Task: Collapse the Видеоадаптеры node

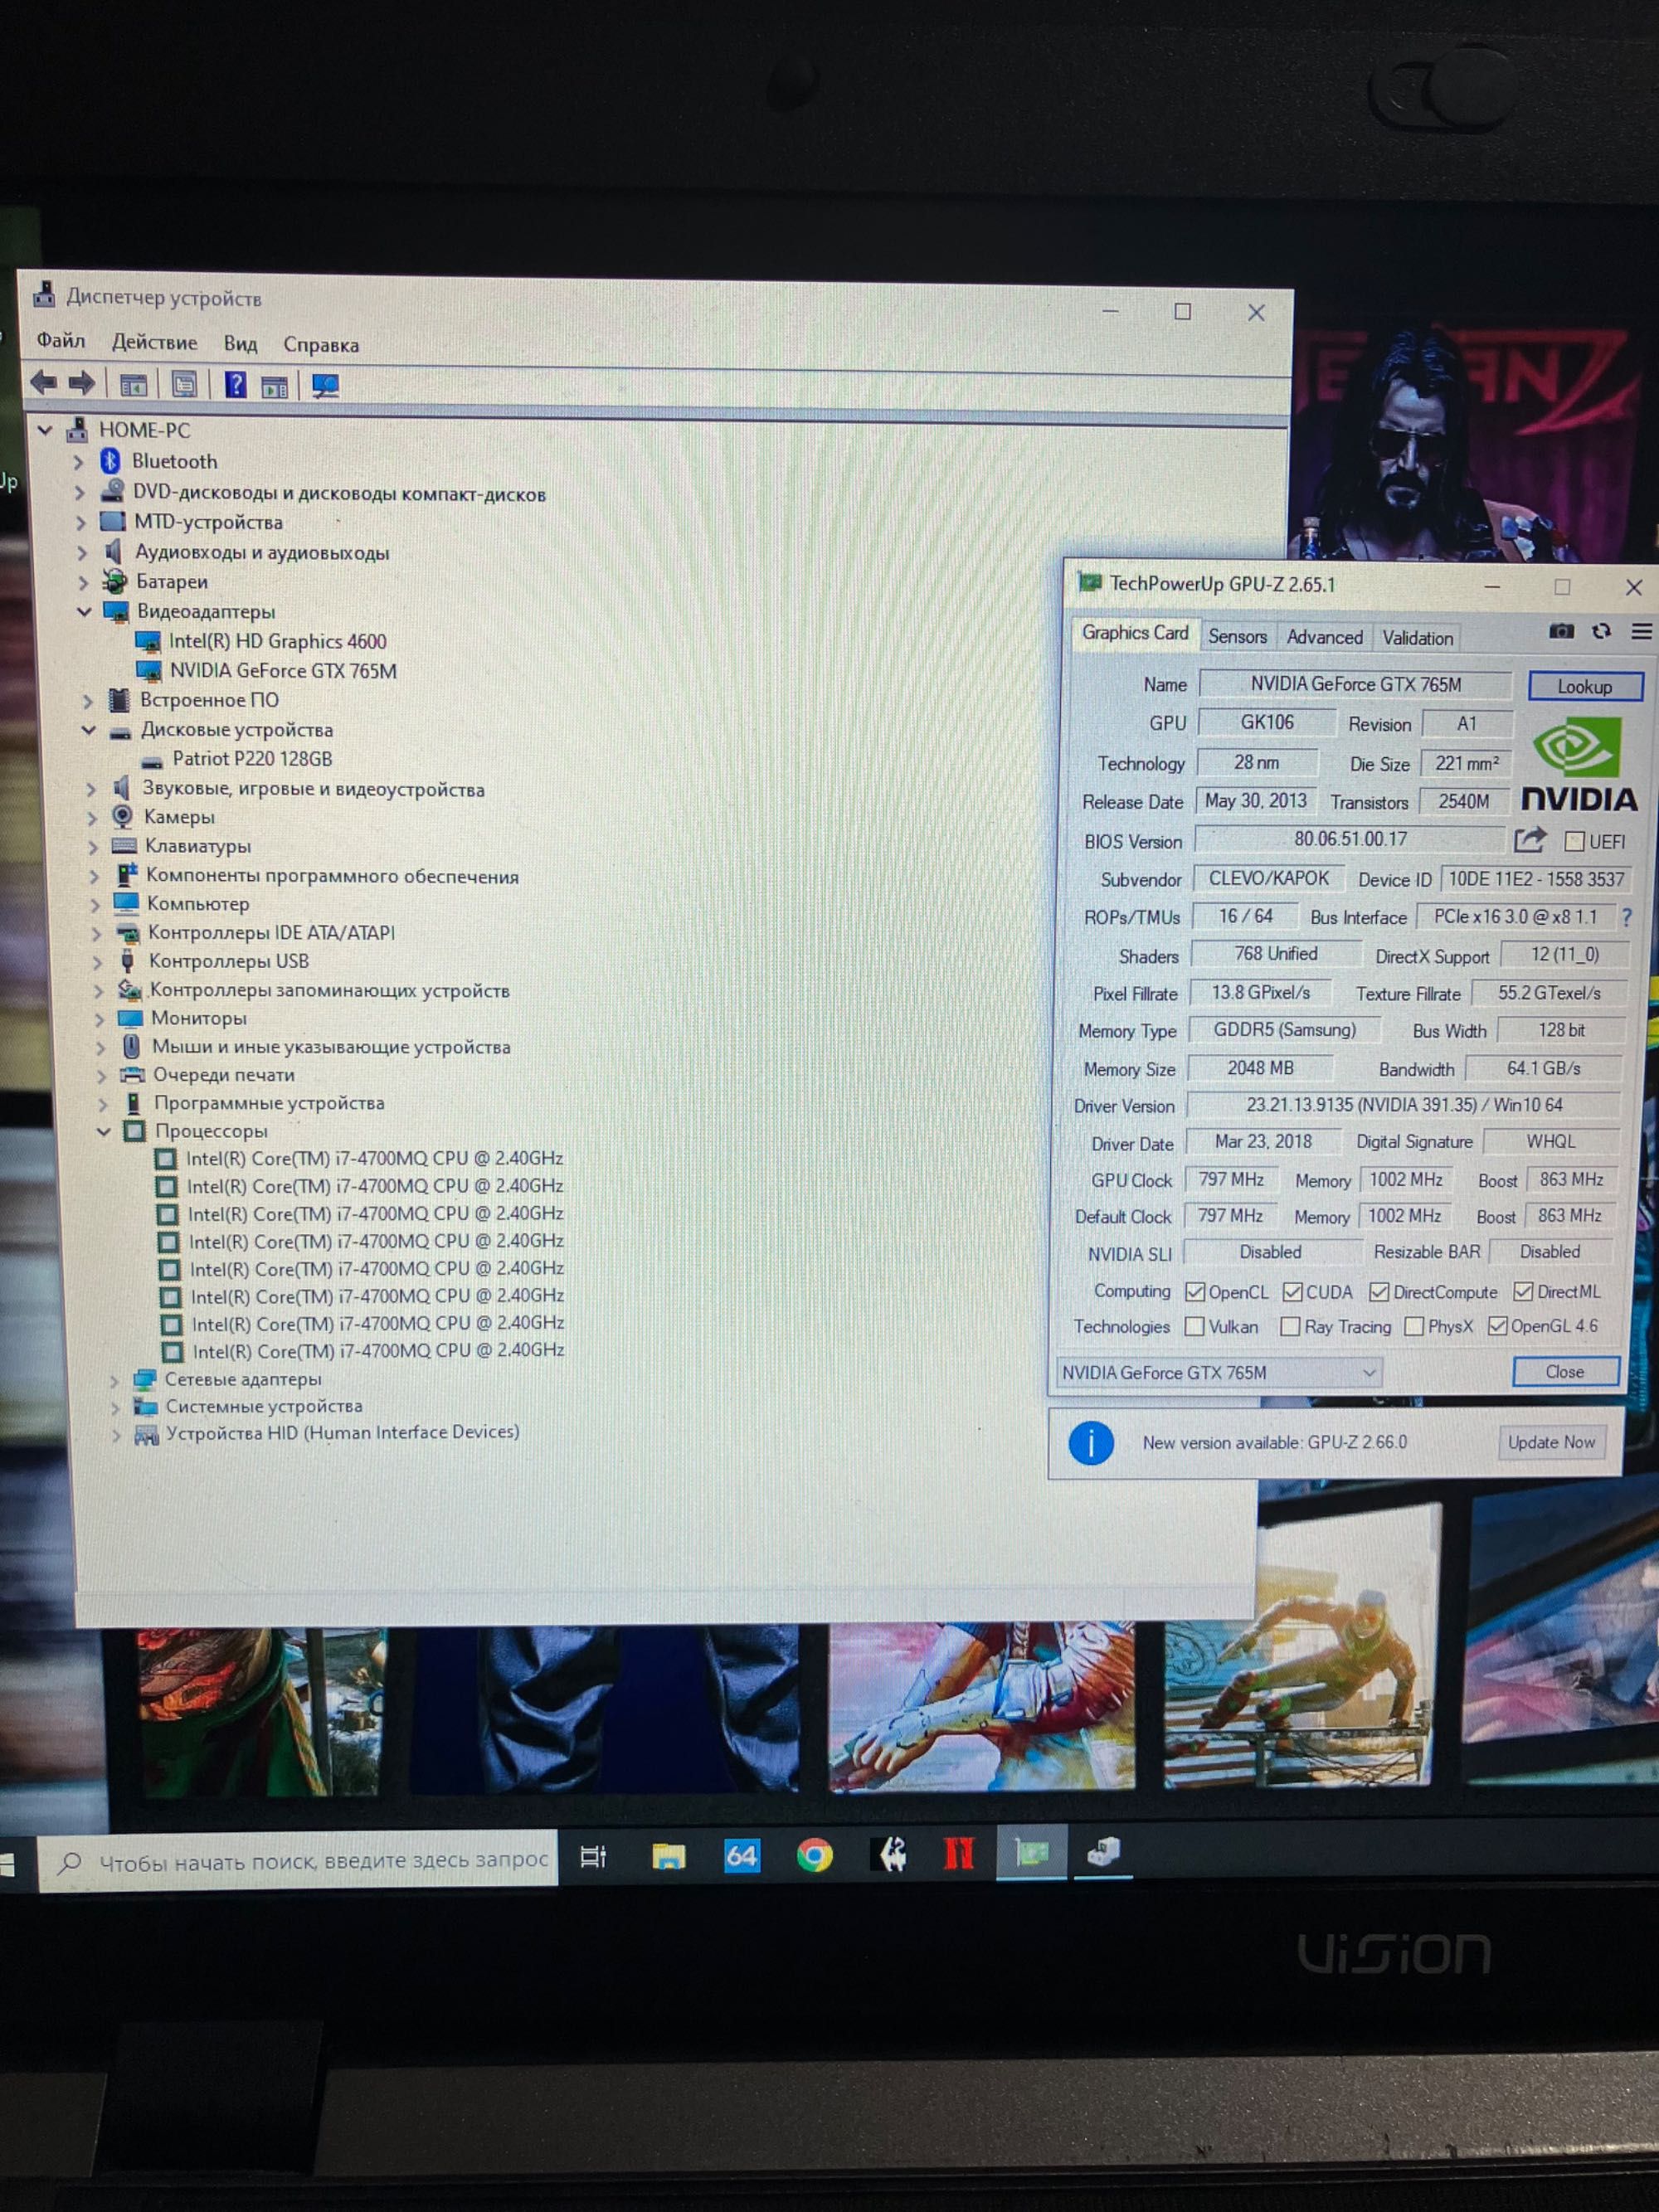Action: pyautogui.click(x=84, y=611)
